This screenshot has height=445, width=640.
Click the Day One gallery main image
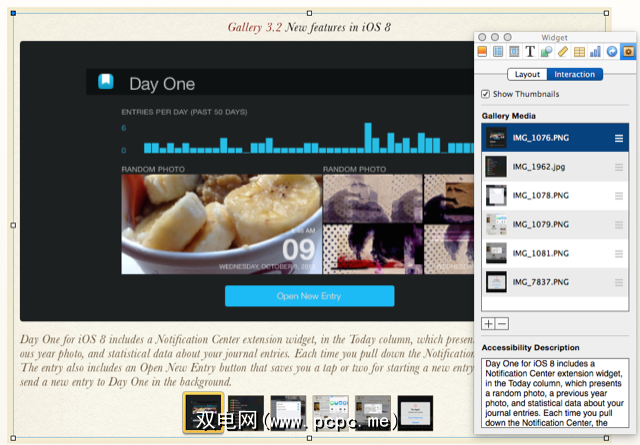click(247, 181)
